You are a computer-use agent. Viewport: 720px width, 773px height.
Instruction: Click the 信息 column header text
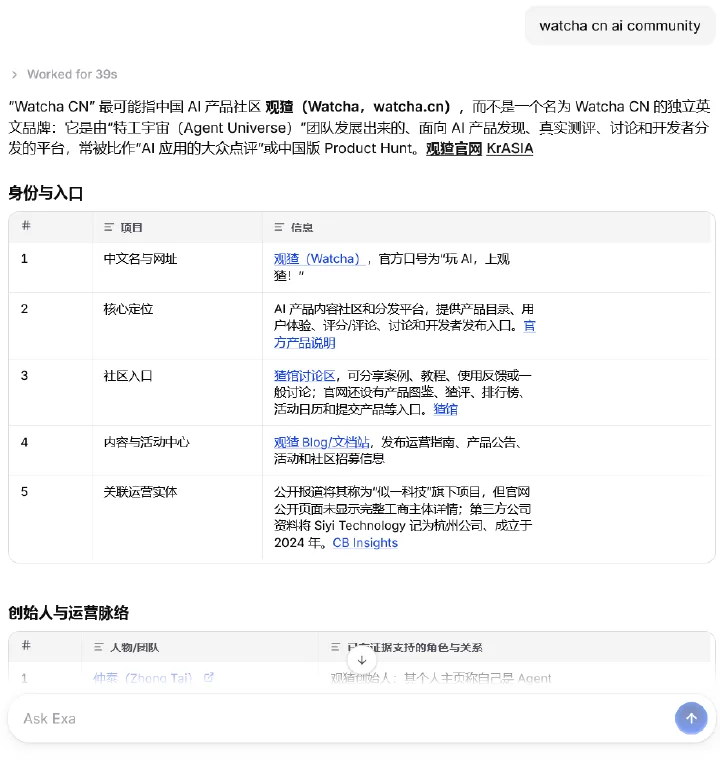point(302,227)
